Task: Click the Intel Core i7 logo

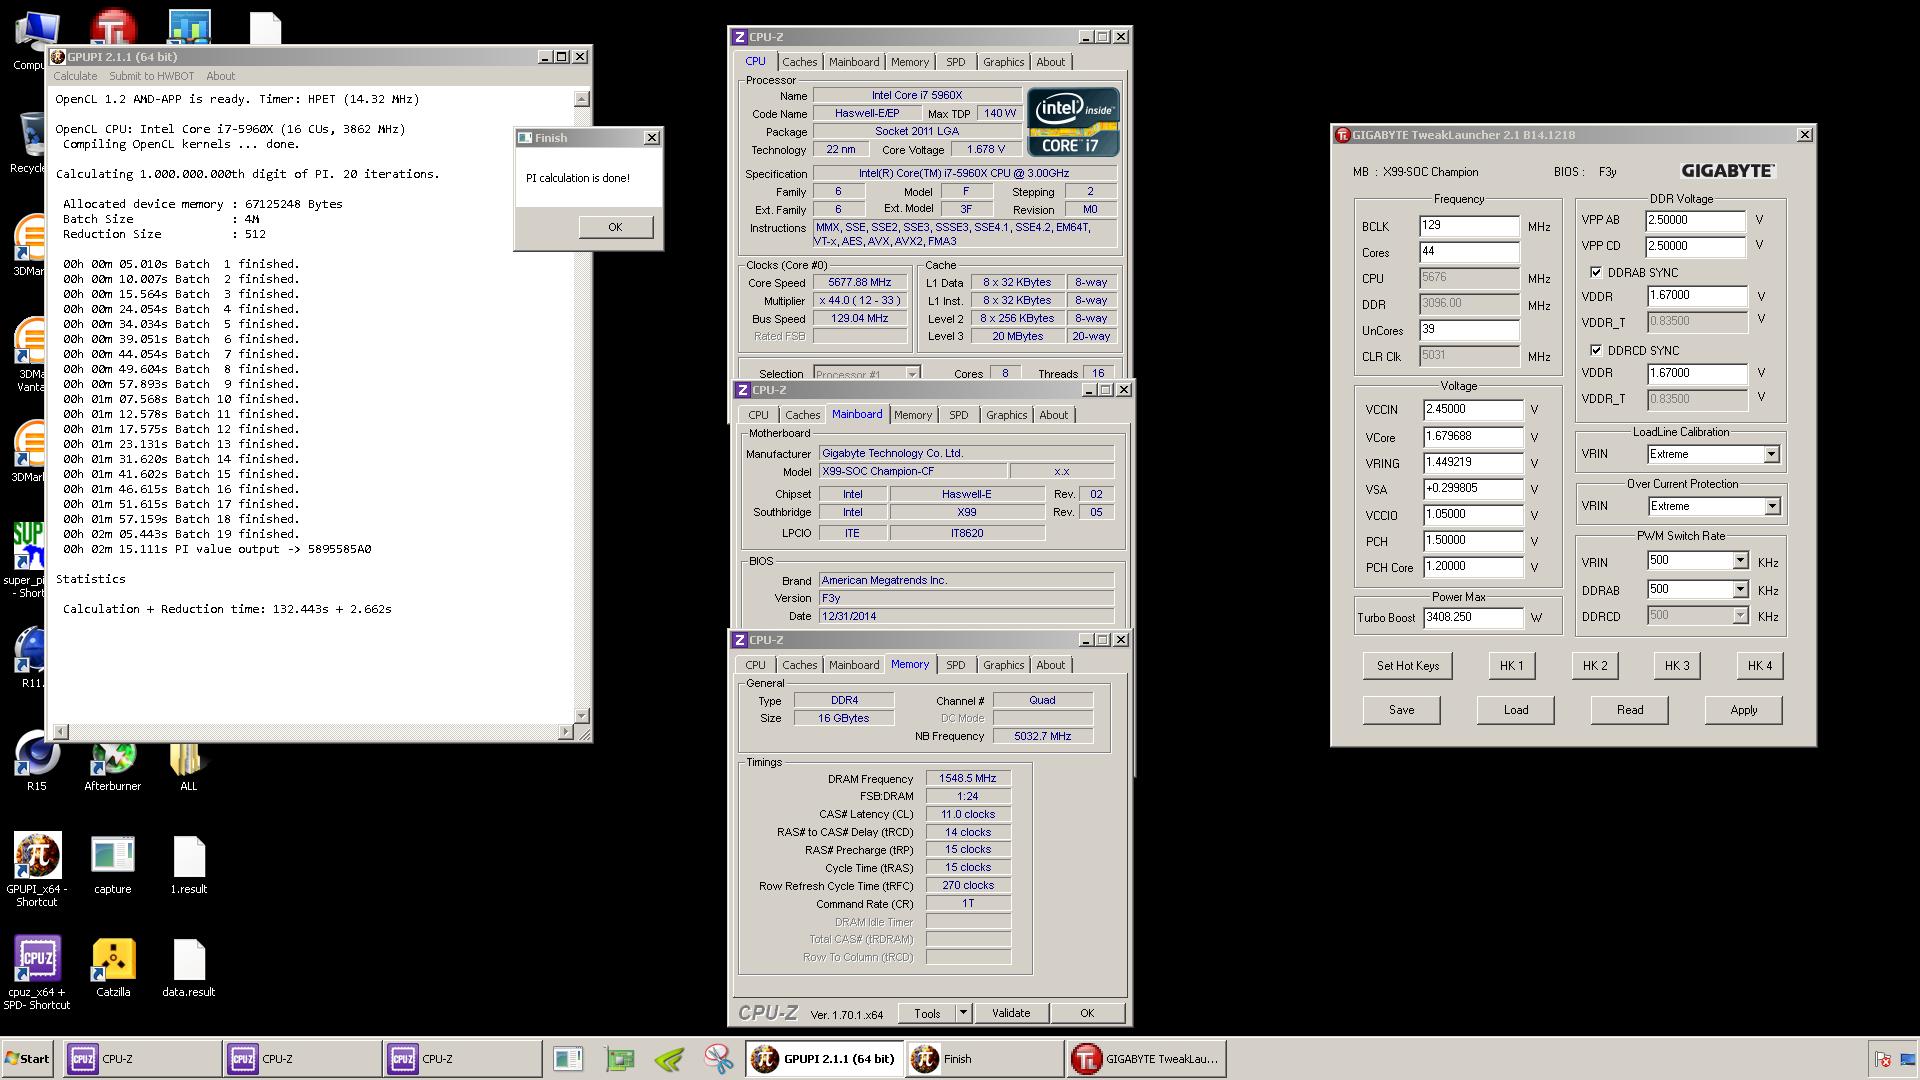Action: 1073,122
